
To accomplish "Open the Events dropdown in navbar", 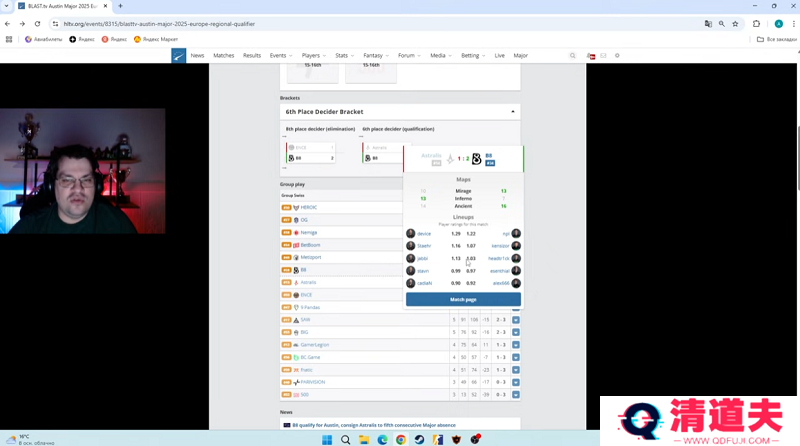I will point(281,56).
